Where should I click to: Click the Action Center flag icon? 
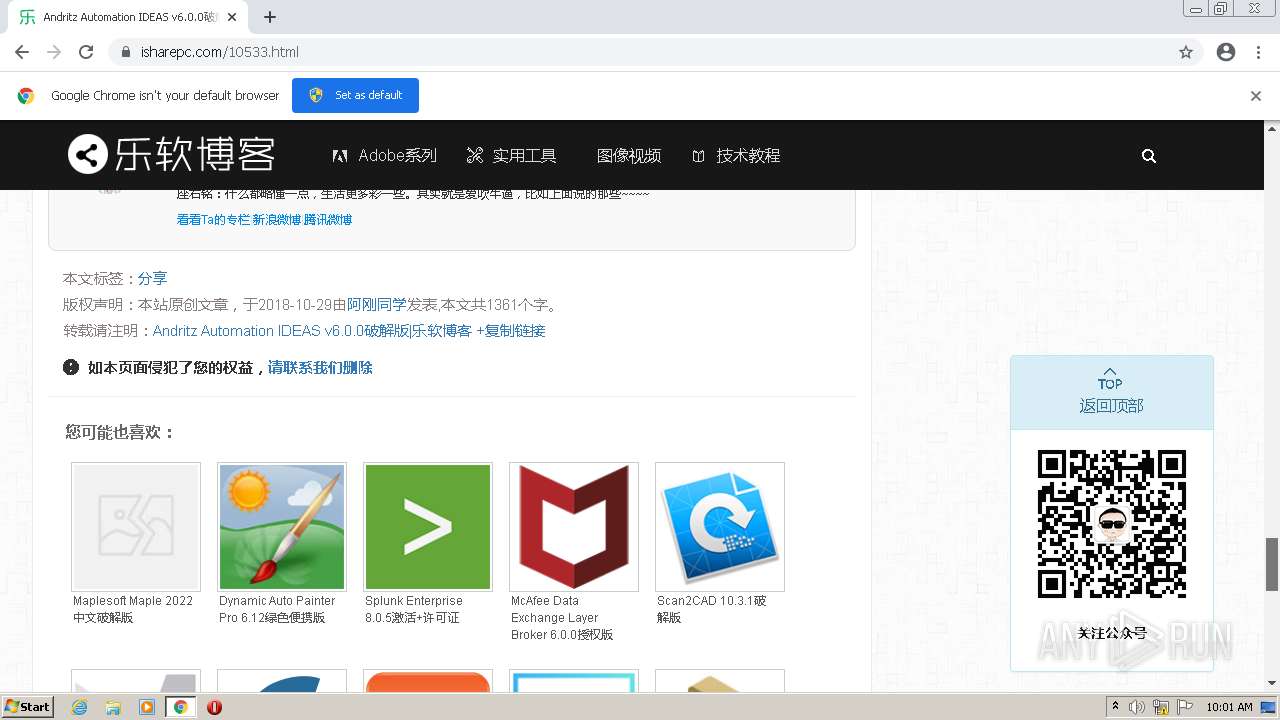(x=1185, y=707)
